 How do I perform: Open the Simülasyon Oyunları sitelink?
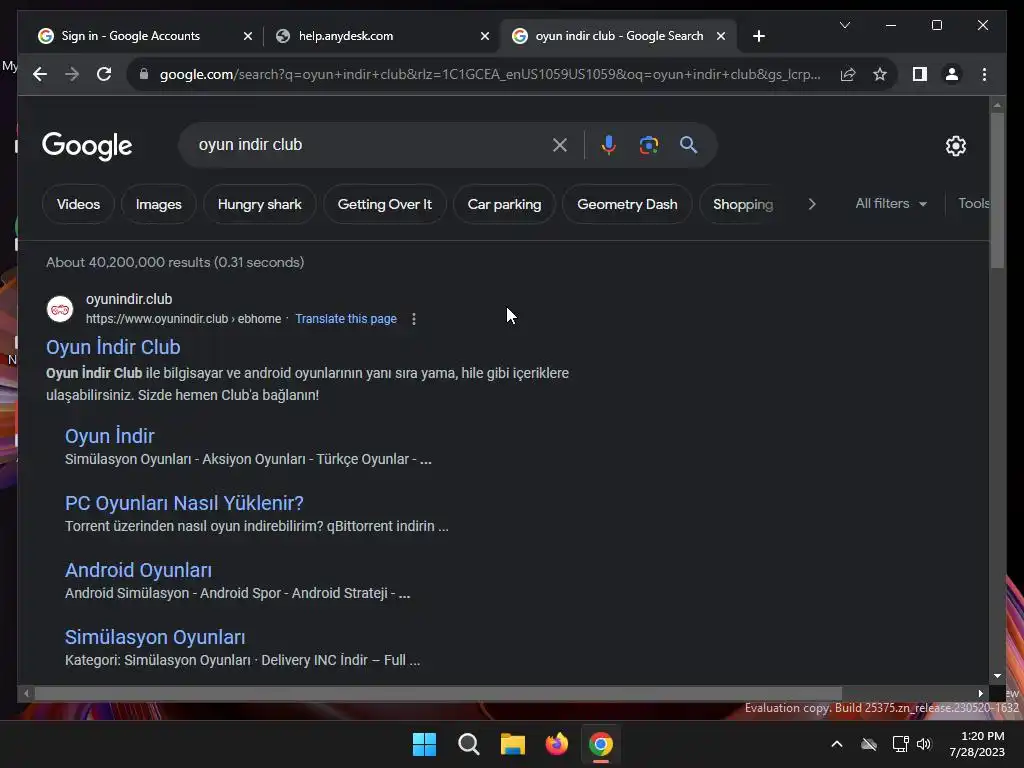pos(155,637)
